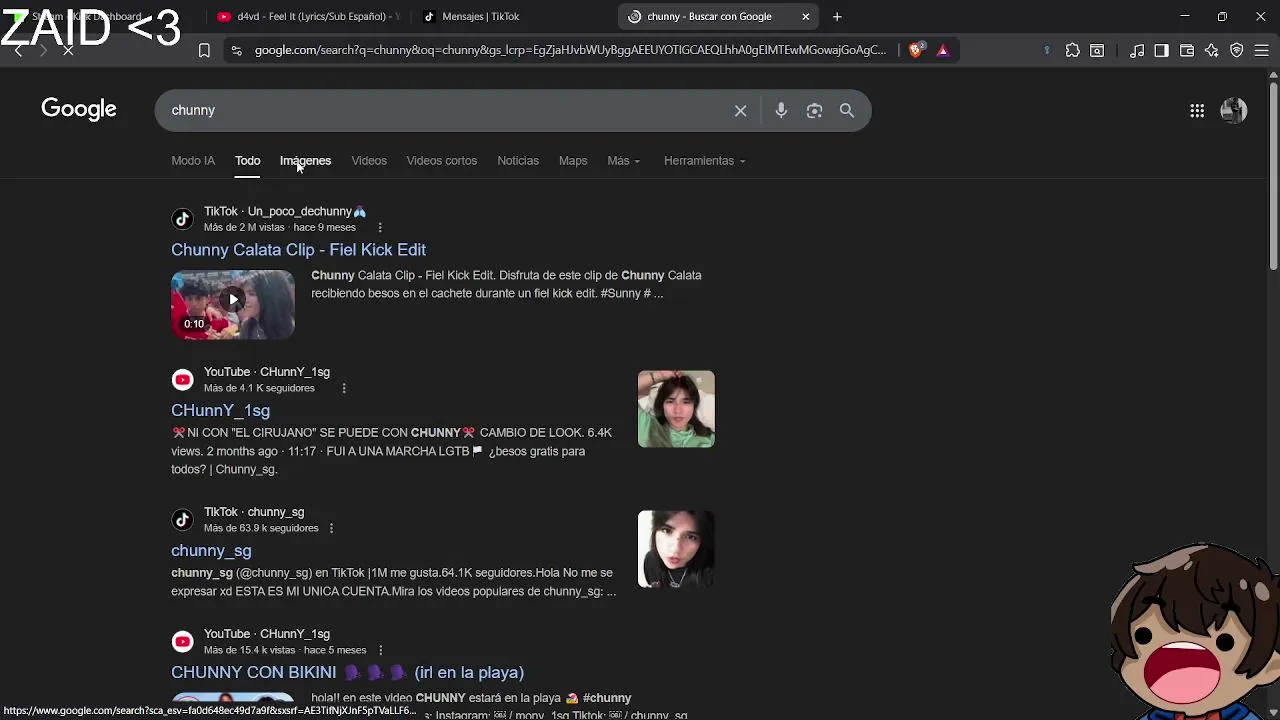Close the chunny - Buscar con Google tab

click(806, 16)
